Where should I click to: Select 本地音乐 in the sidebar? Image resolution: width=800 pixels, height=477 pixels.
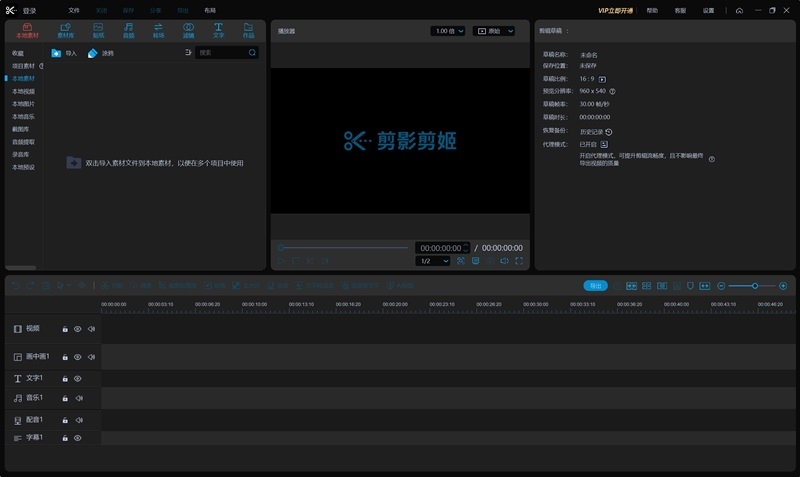(23, 116)
